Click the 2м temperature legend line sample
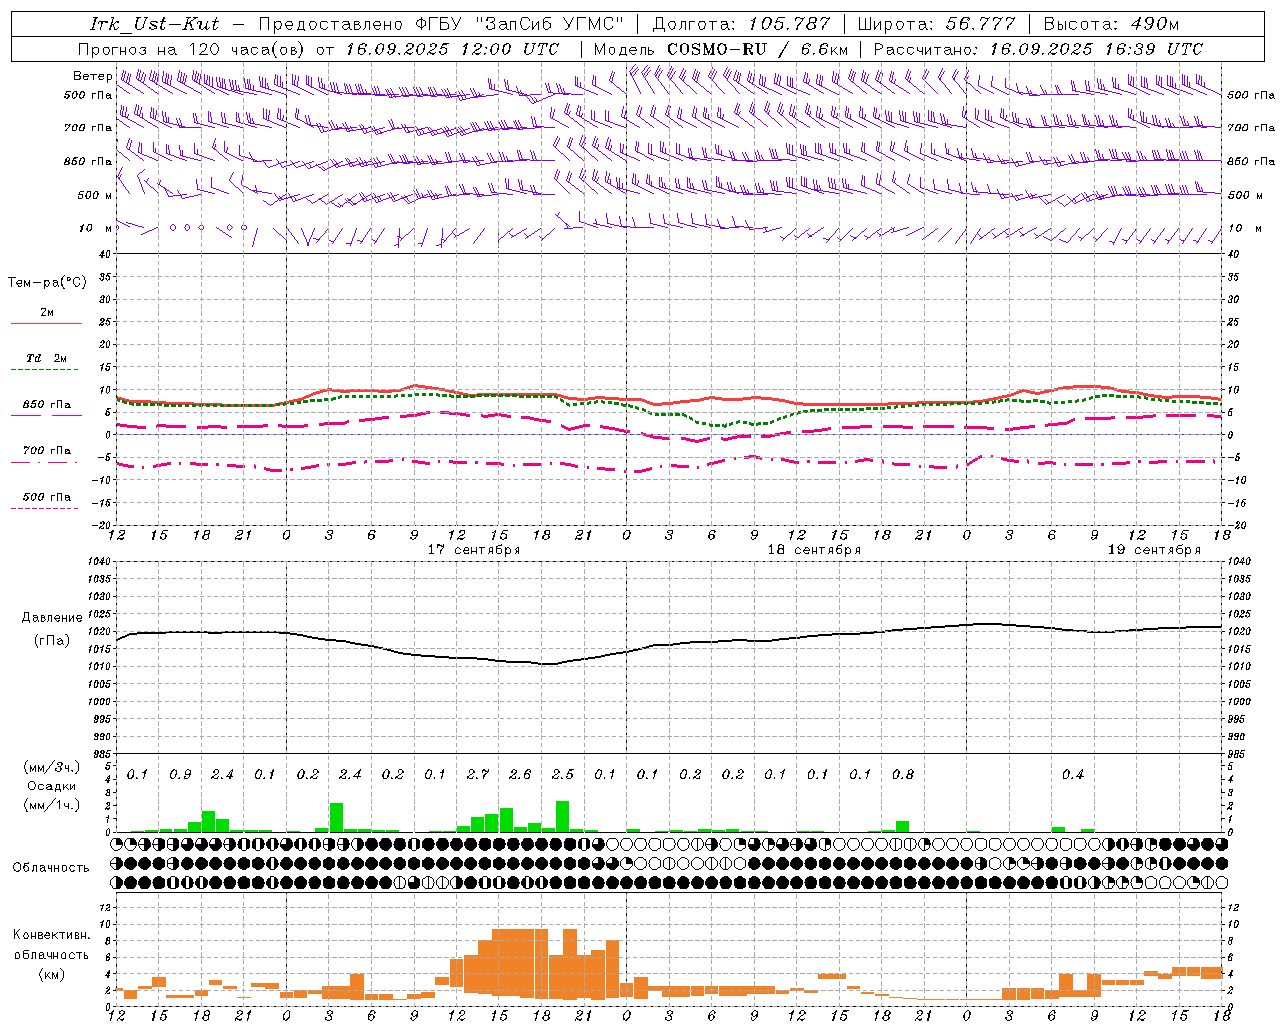Image resolution: width=1280 pixels, height=1024 pixels. (x=46, y=323)
